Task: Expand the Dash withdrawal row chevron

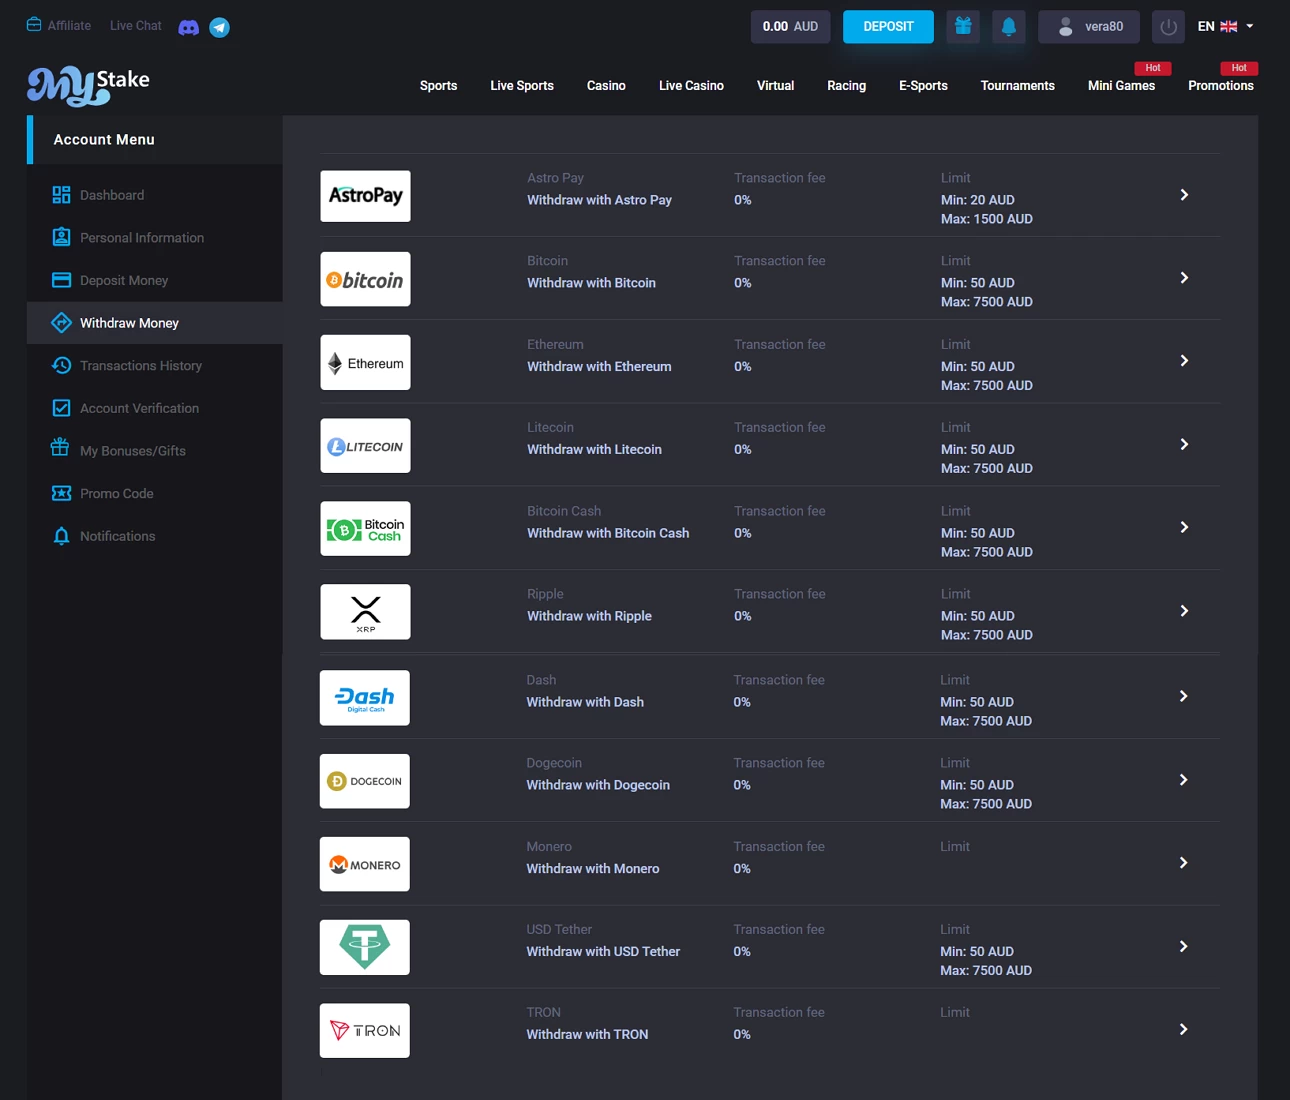Action: [1183, 696]
